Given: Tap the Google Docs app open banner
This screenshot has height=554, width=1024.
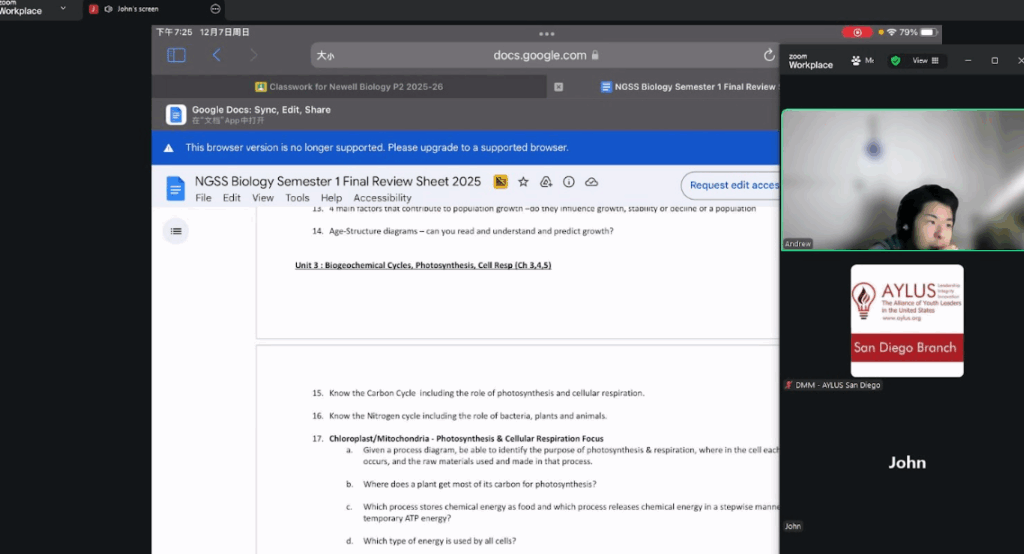Looking at the screenshot, I should [x=260, y=114].
